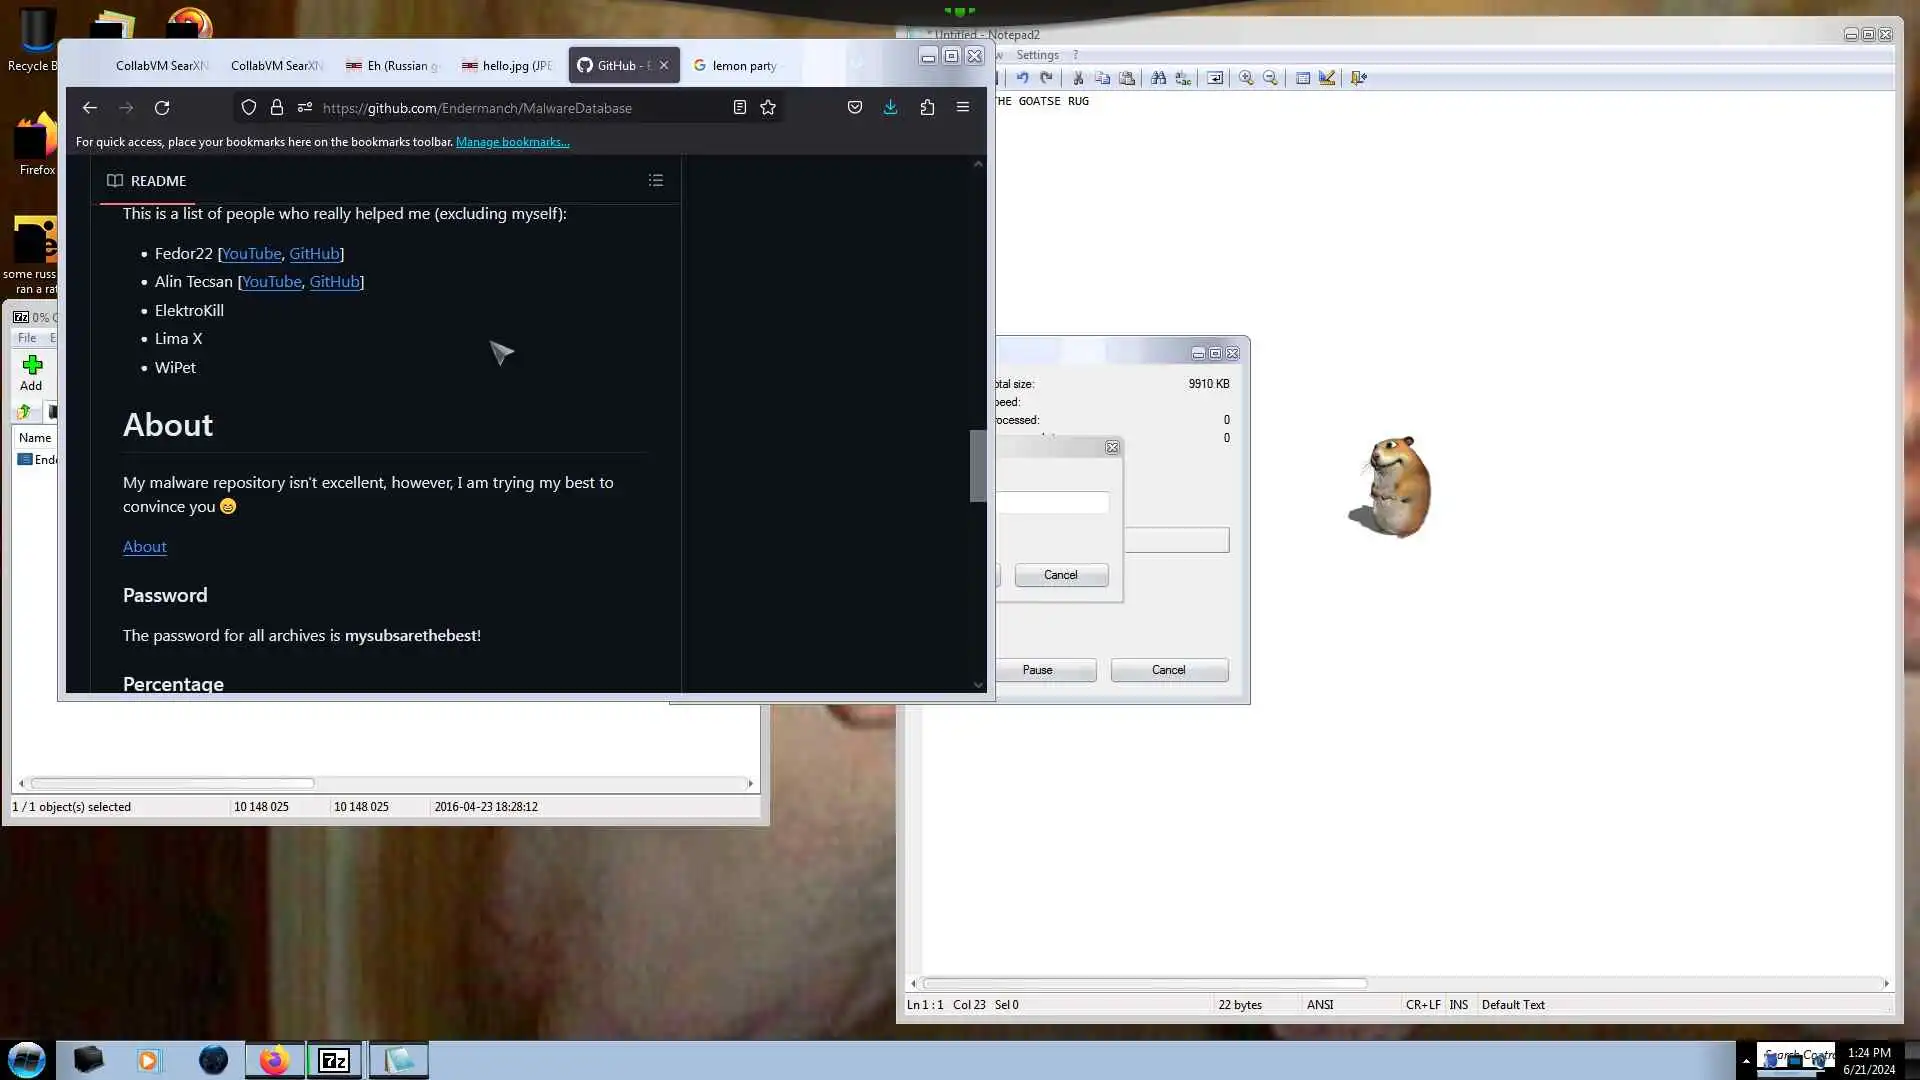This screenshot has height=1080, width=1920.
Task: Open Find with the binoculars icon
Action: (x=1158, y=78)
